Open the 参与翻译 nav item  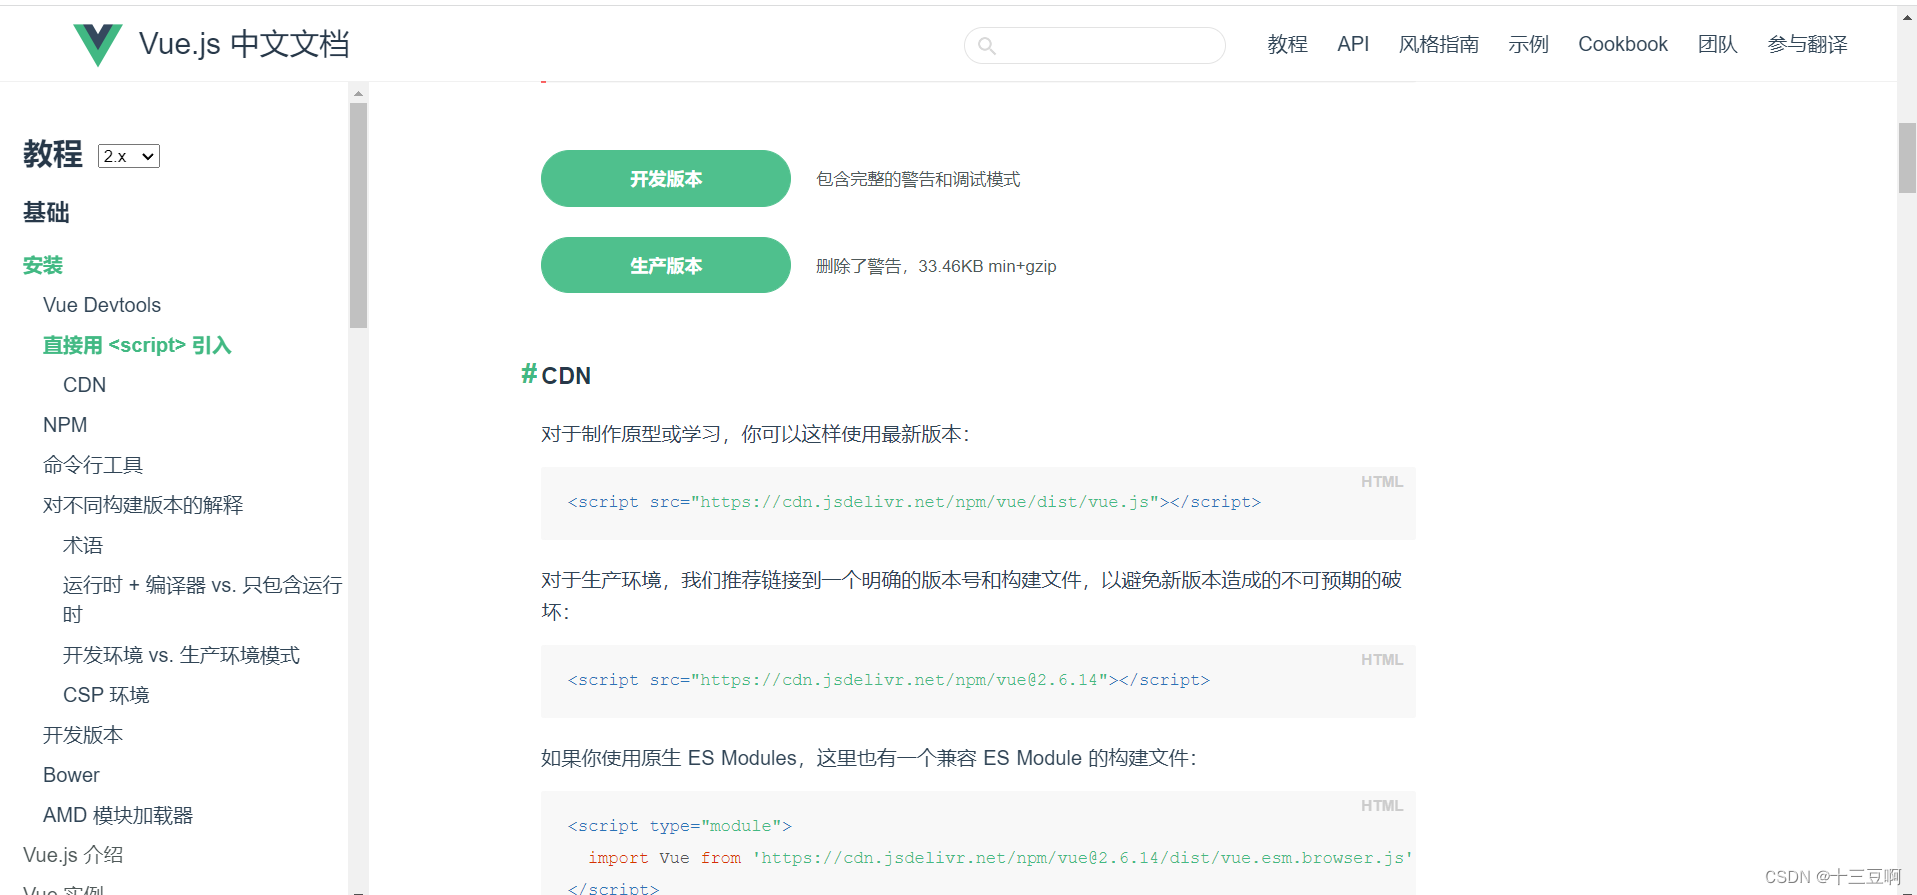coord(1807,44)
